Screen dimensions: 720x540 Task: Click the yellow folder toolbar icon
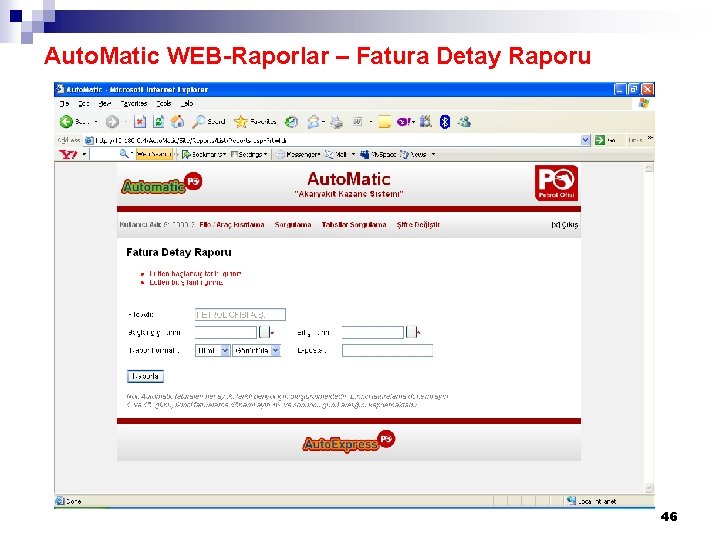click(385, 122)
